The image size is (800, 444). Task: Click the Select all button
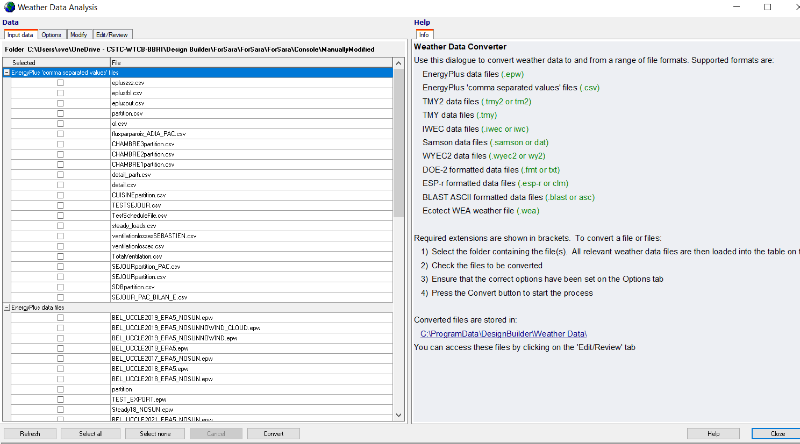point(89,434)
